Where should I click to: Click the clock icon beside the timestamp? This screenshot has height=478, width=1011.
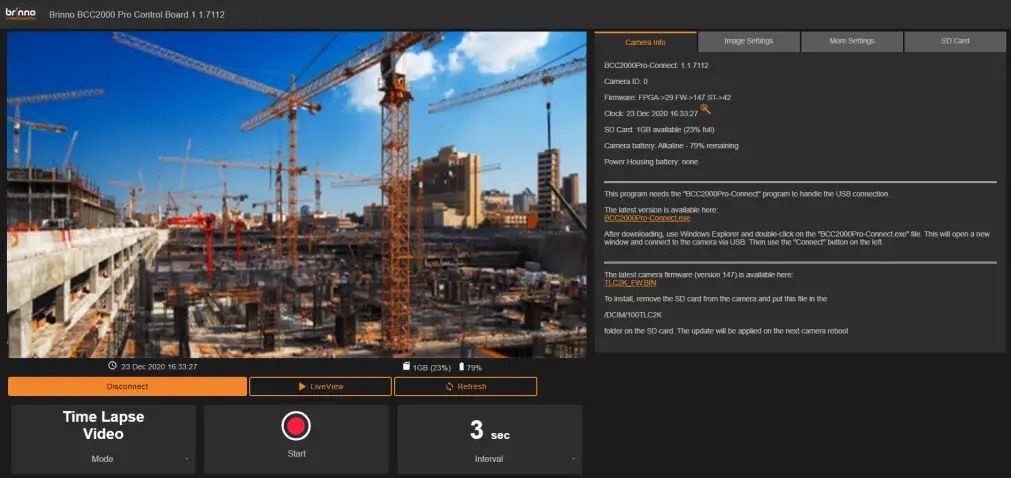point(112,367)
